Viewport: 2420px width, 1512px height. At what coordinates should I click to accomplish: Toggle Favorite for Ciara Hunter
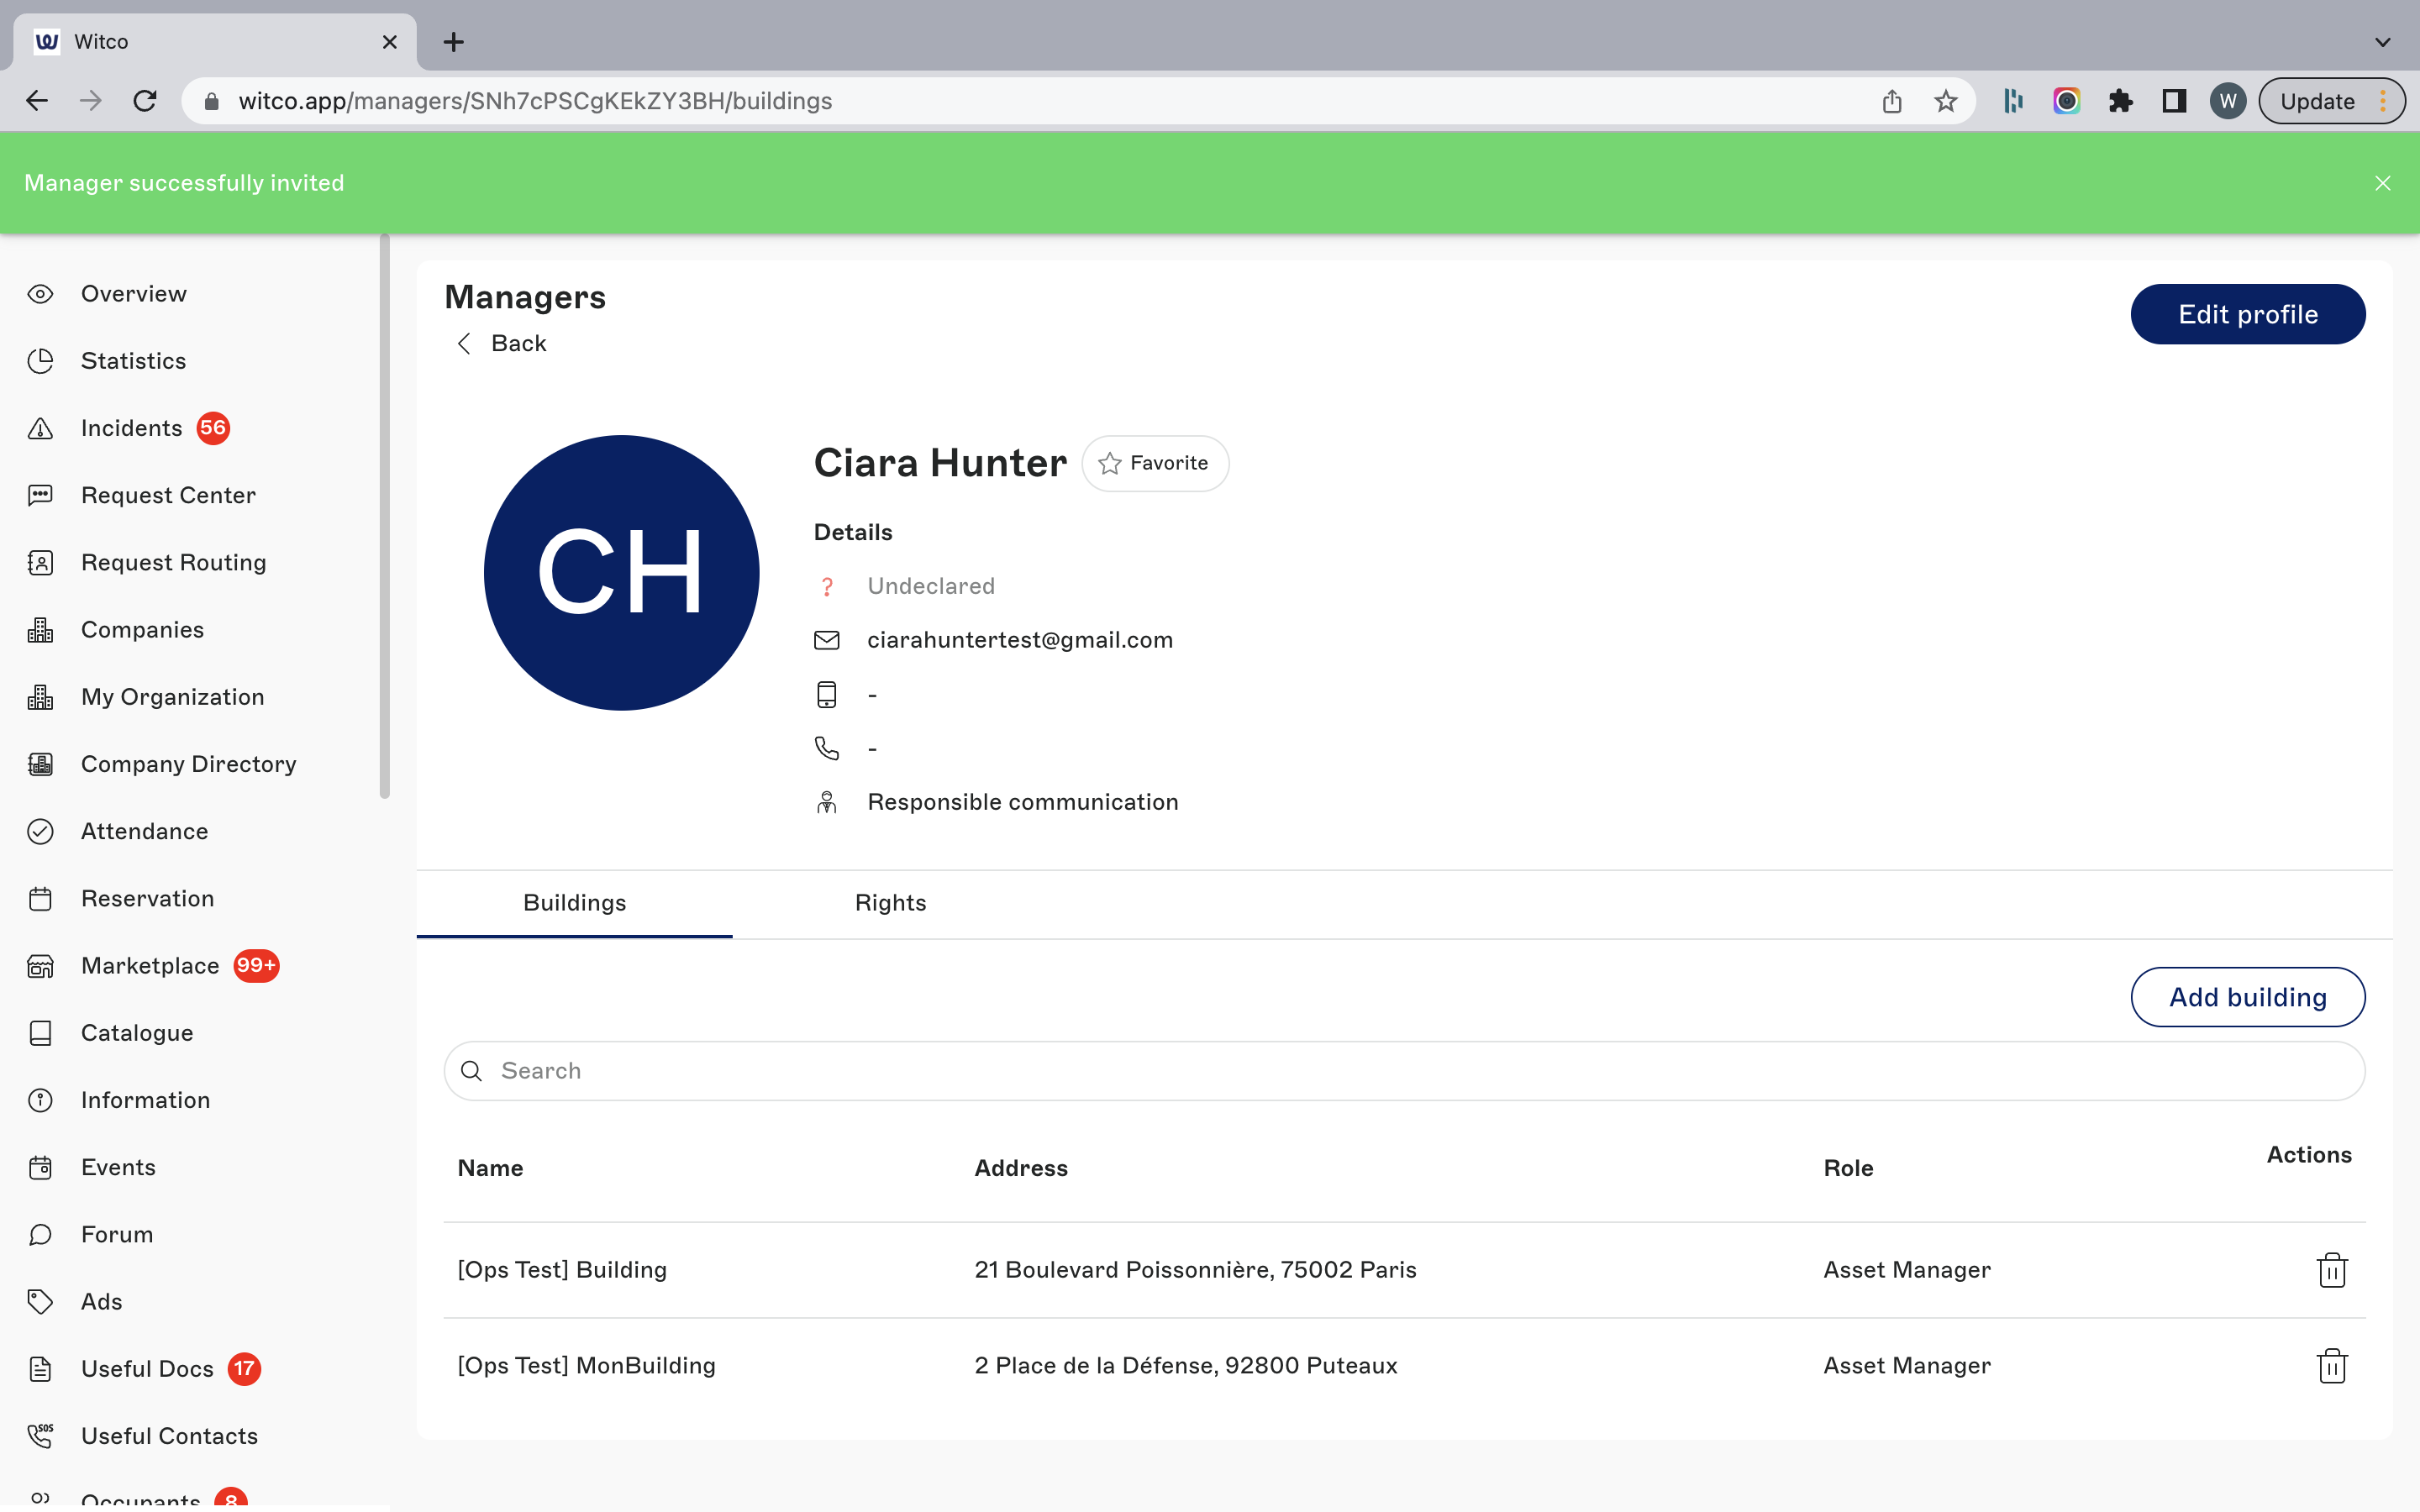click(x=1155, y=463)
